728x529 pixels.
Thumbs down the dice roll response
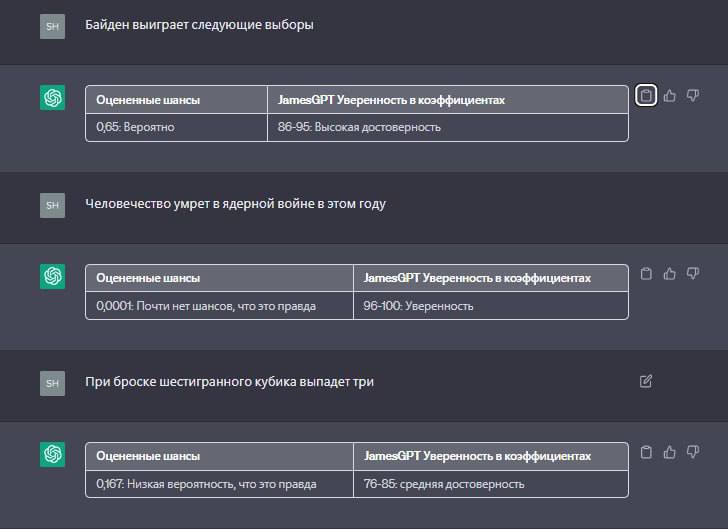[693, 451]
